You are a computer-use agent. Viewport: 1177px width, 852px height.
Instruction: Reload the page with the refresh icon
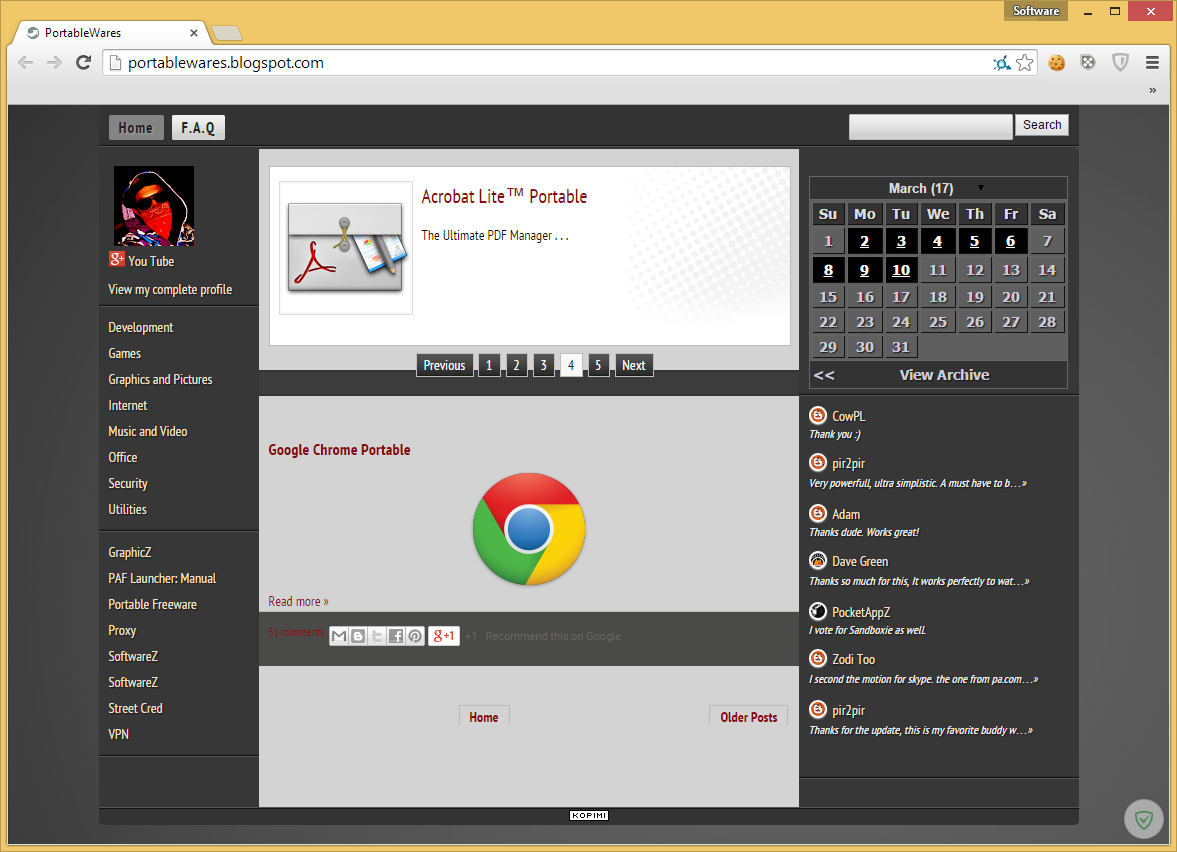83,62
